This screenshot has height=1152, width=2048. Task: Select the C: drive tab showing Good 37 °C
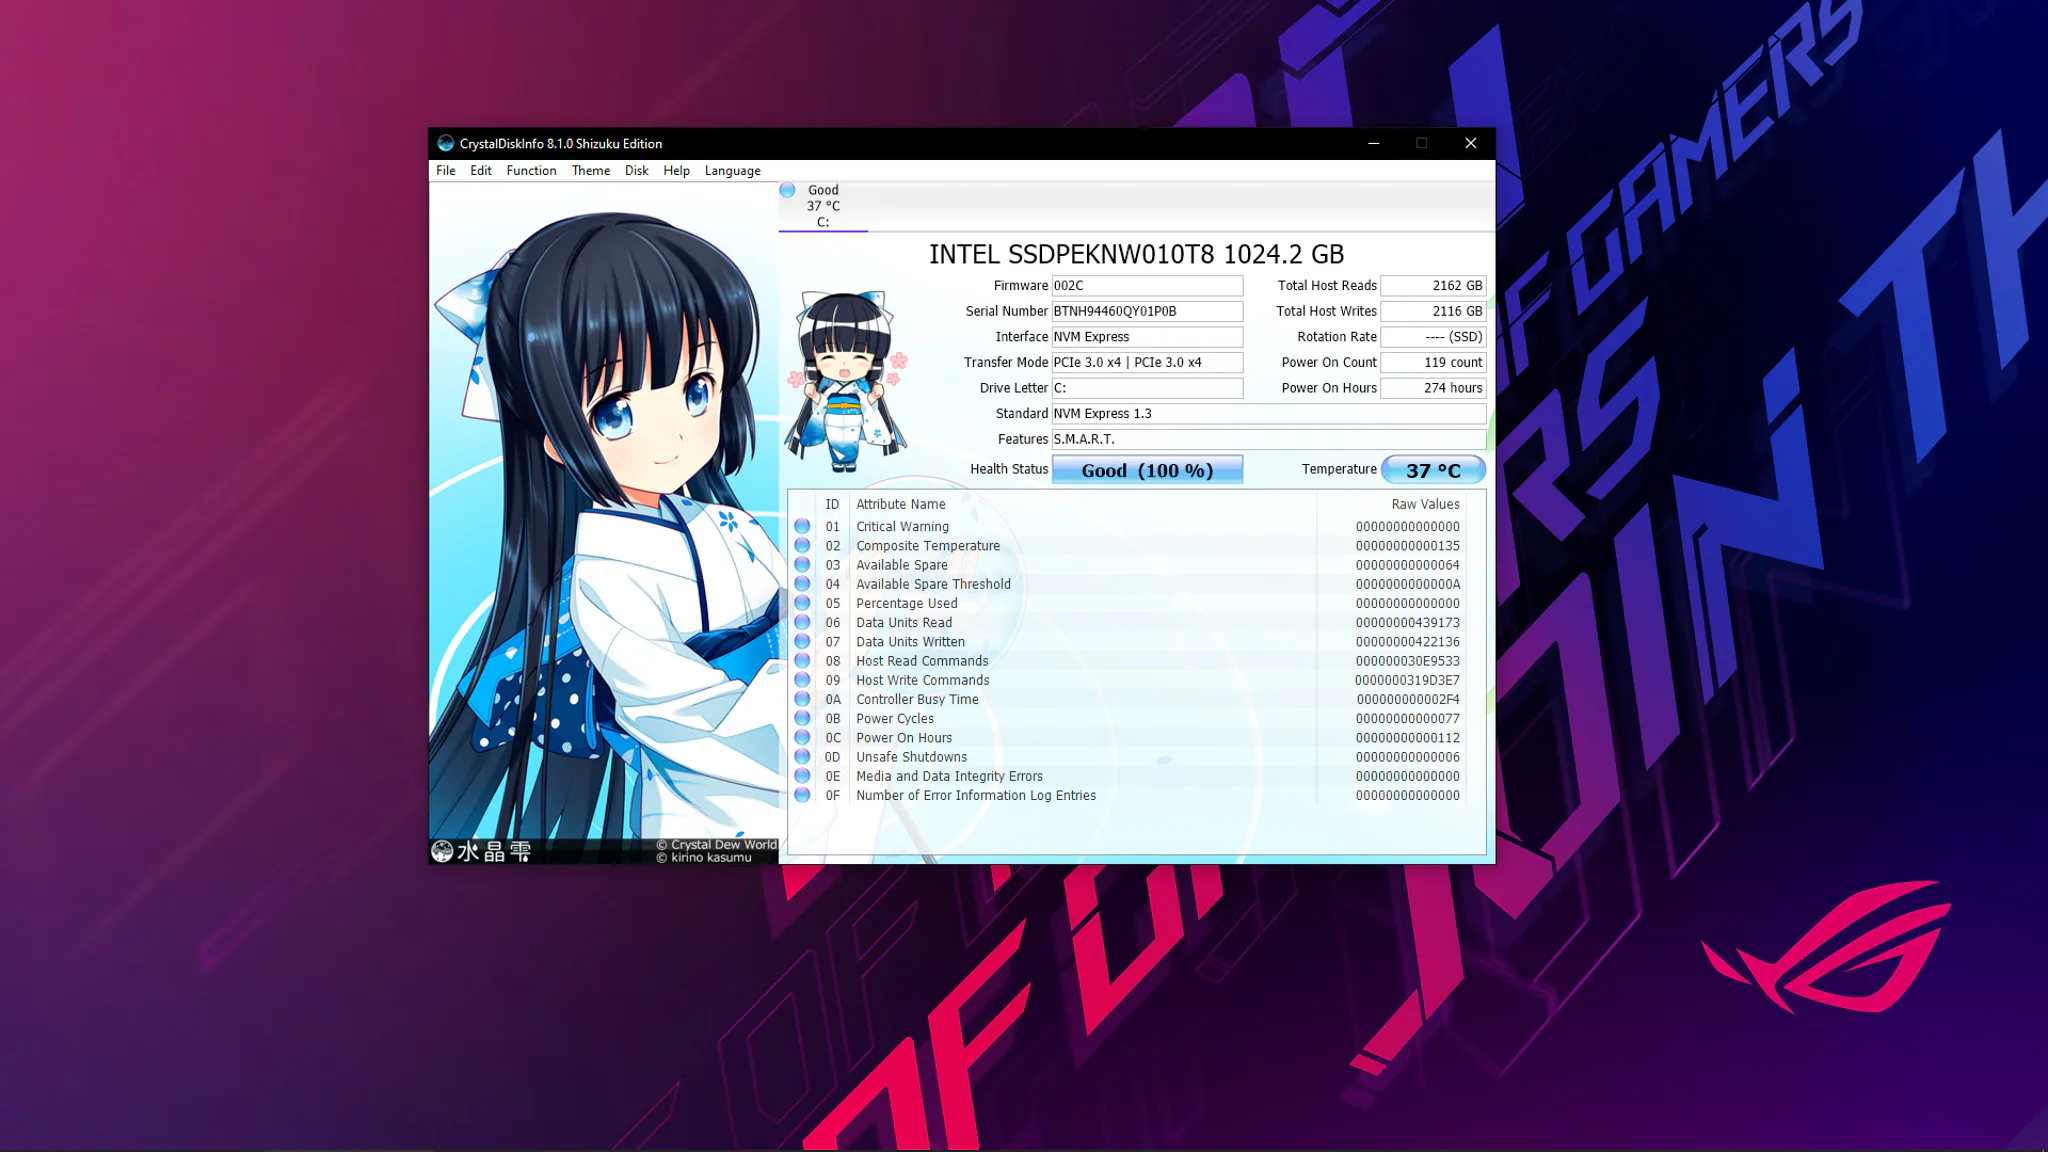coord(823,206)
